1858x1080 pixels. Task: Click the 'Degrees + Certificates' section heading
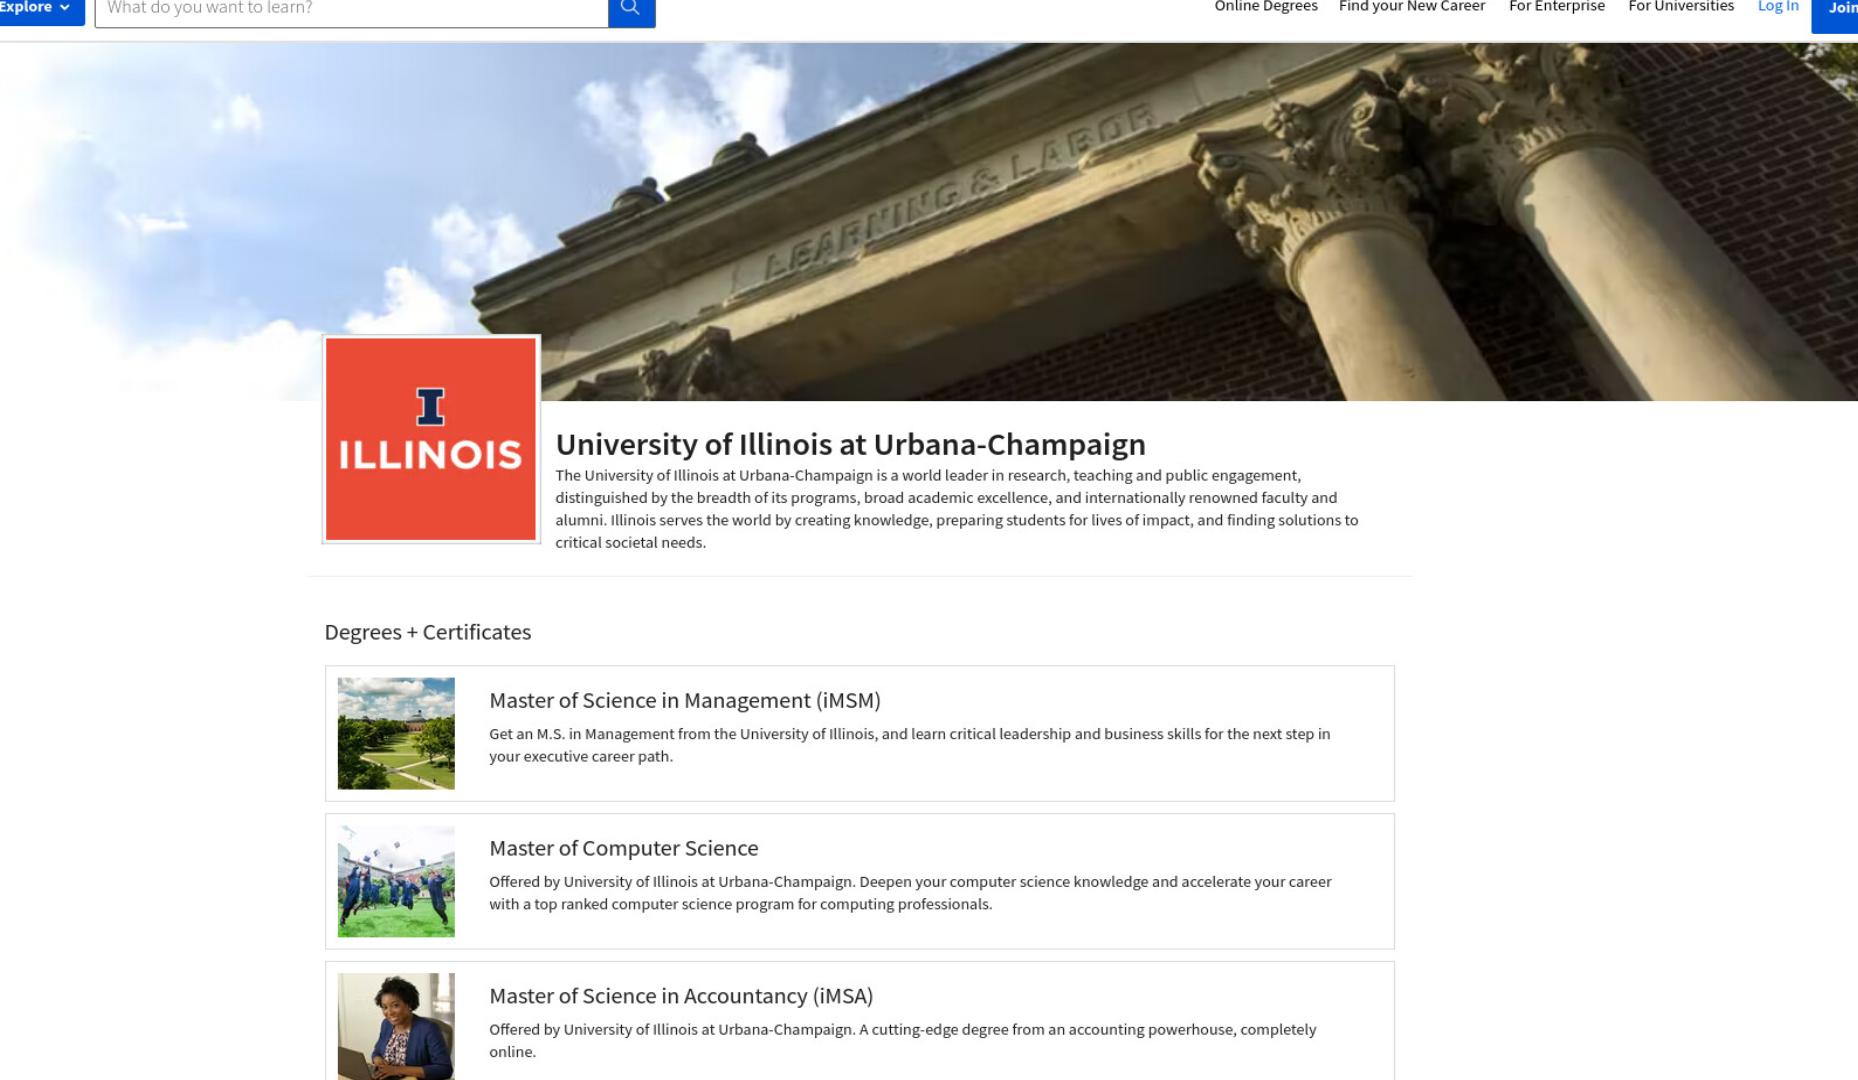click(x=428, y=632)
